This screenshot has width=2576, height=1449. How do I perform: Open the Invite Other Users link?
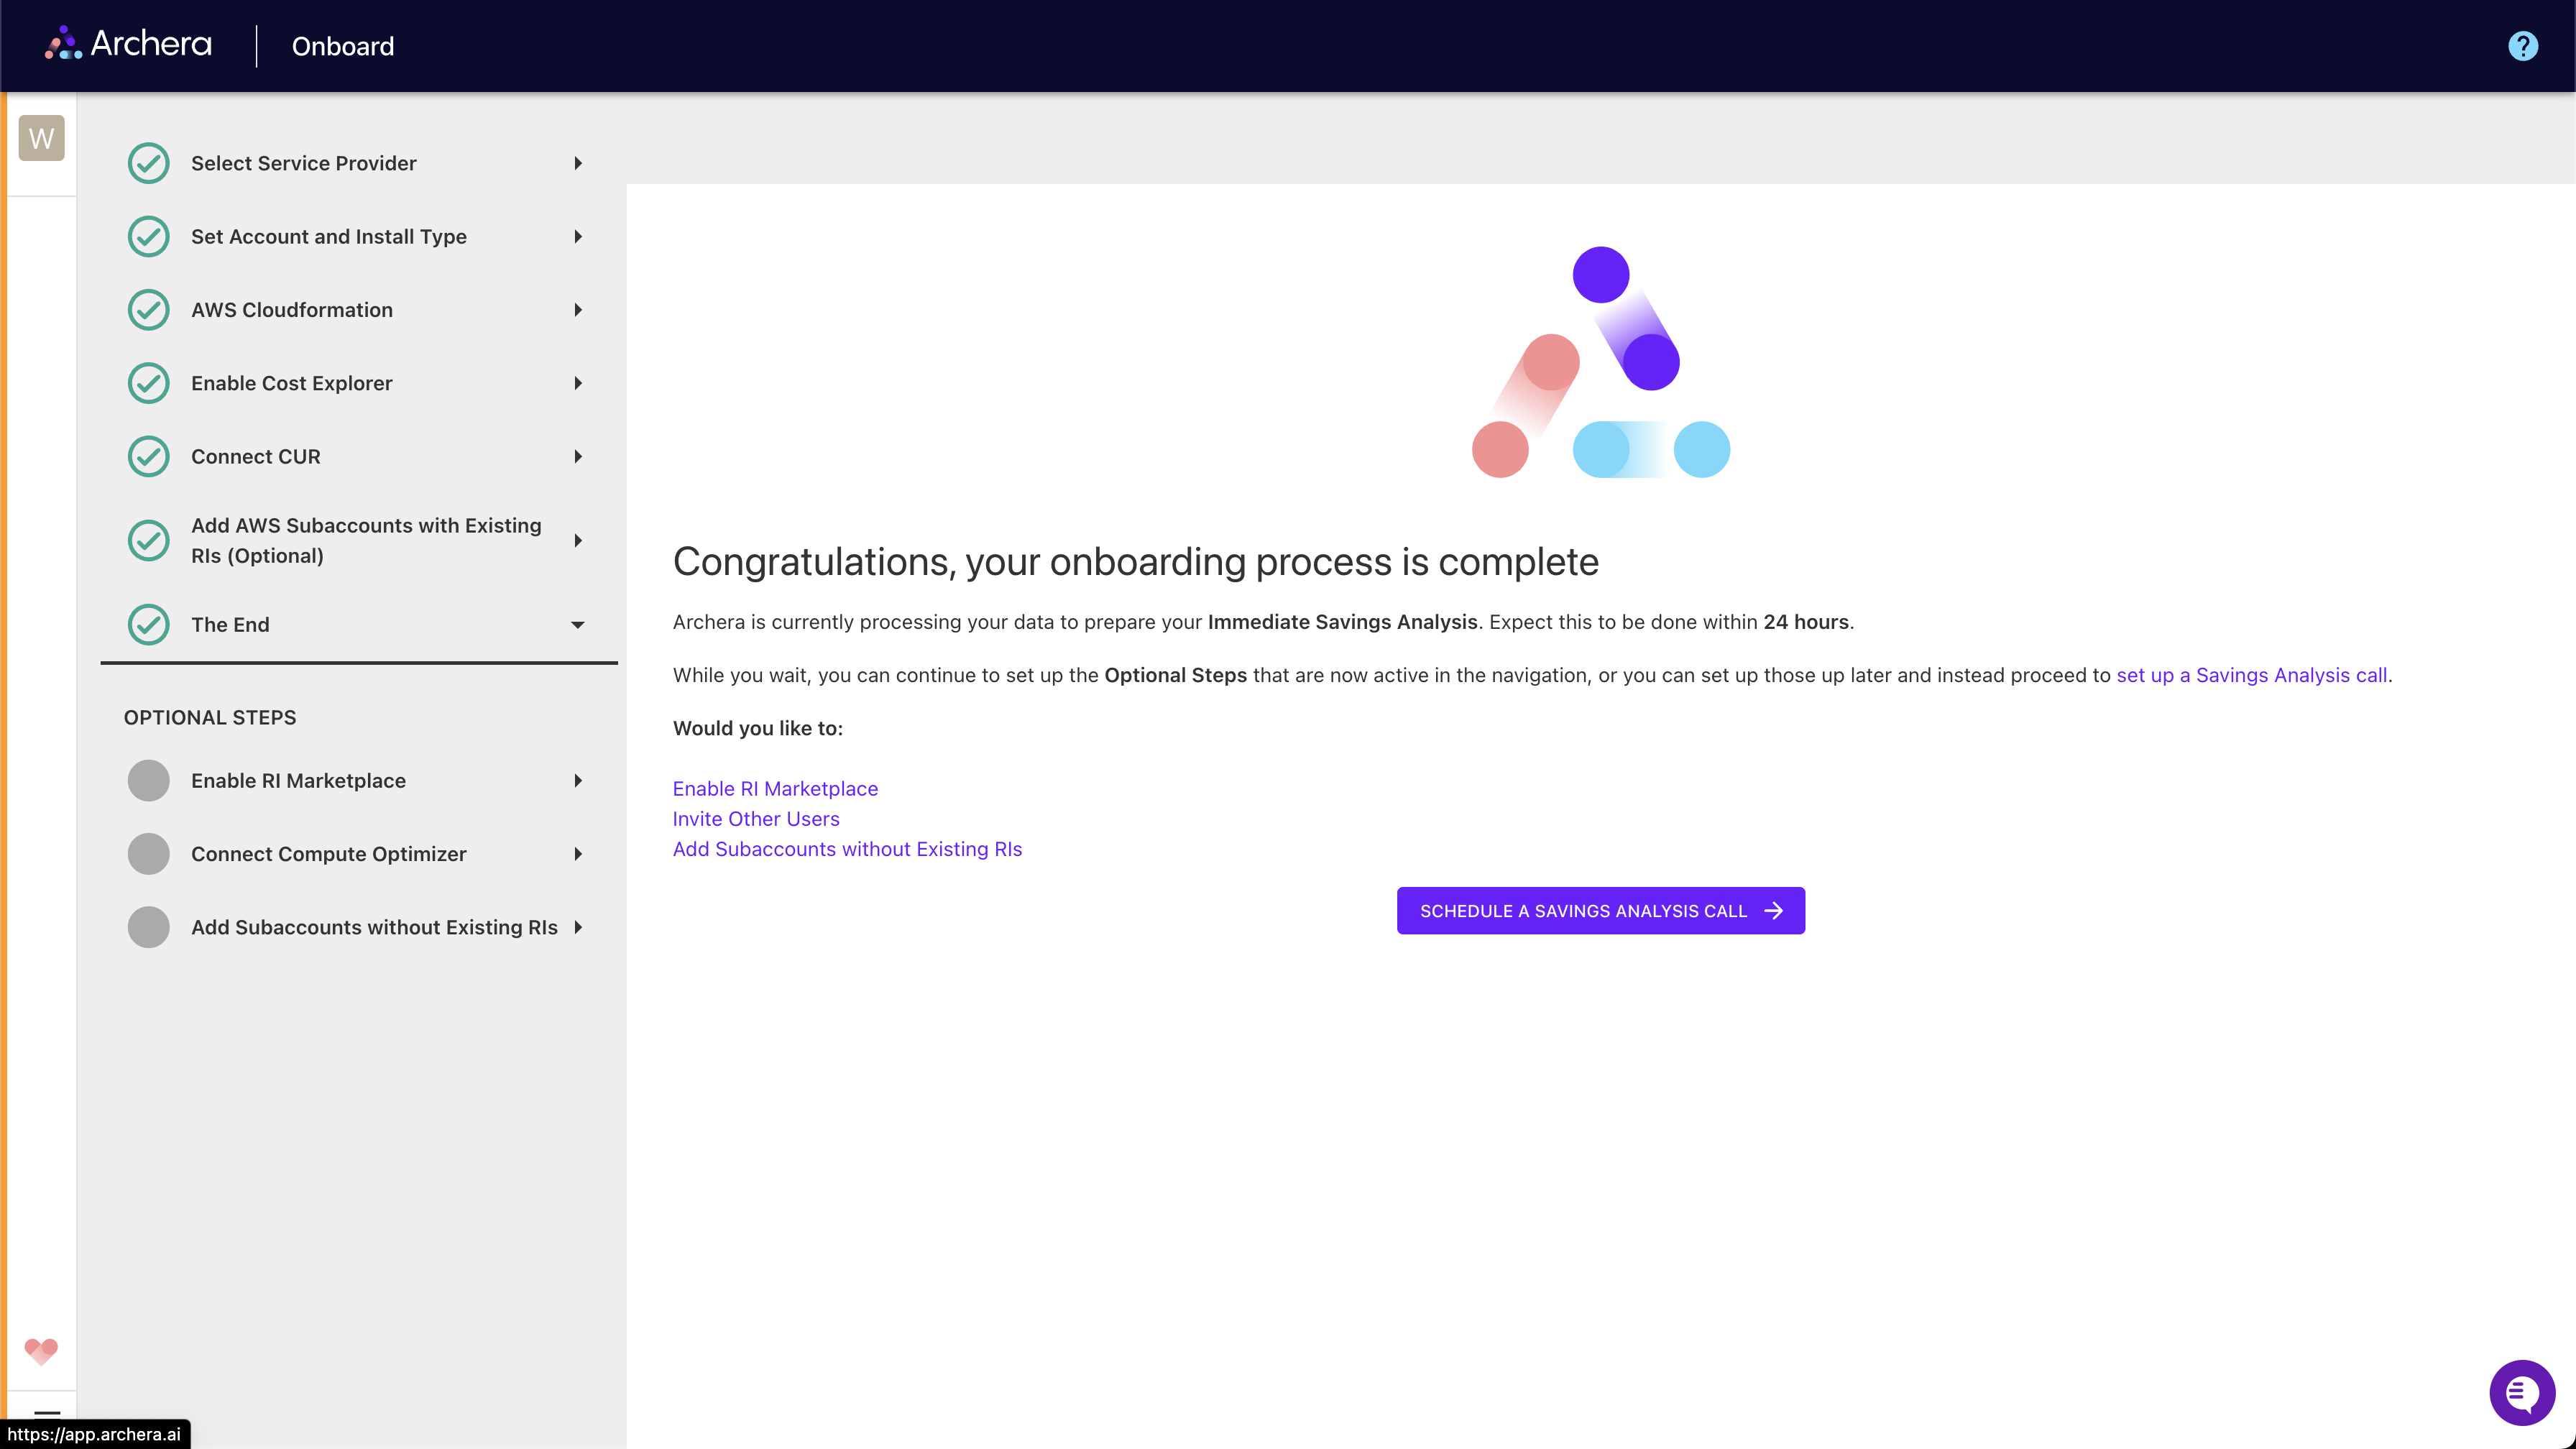(755, 819)
